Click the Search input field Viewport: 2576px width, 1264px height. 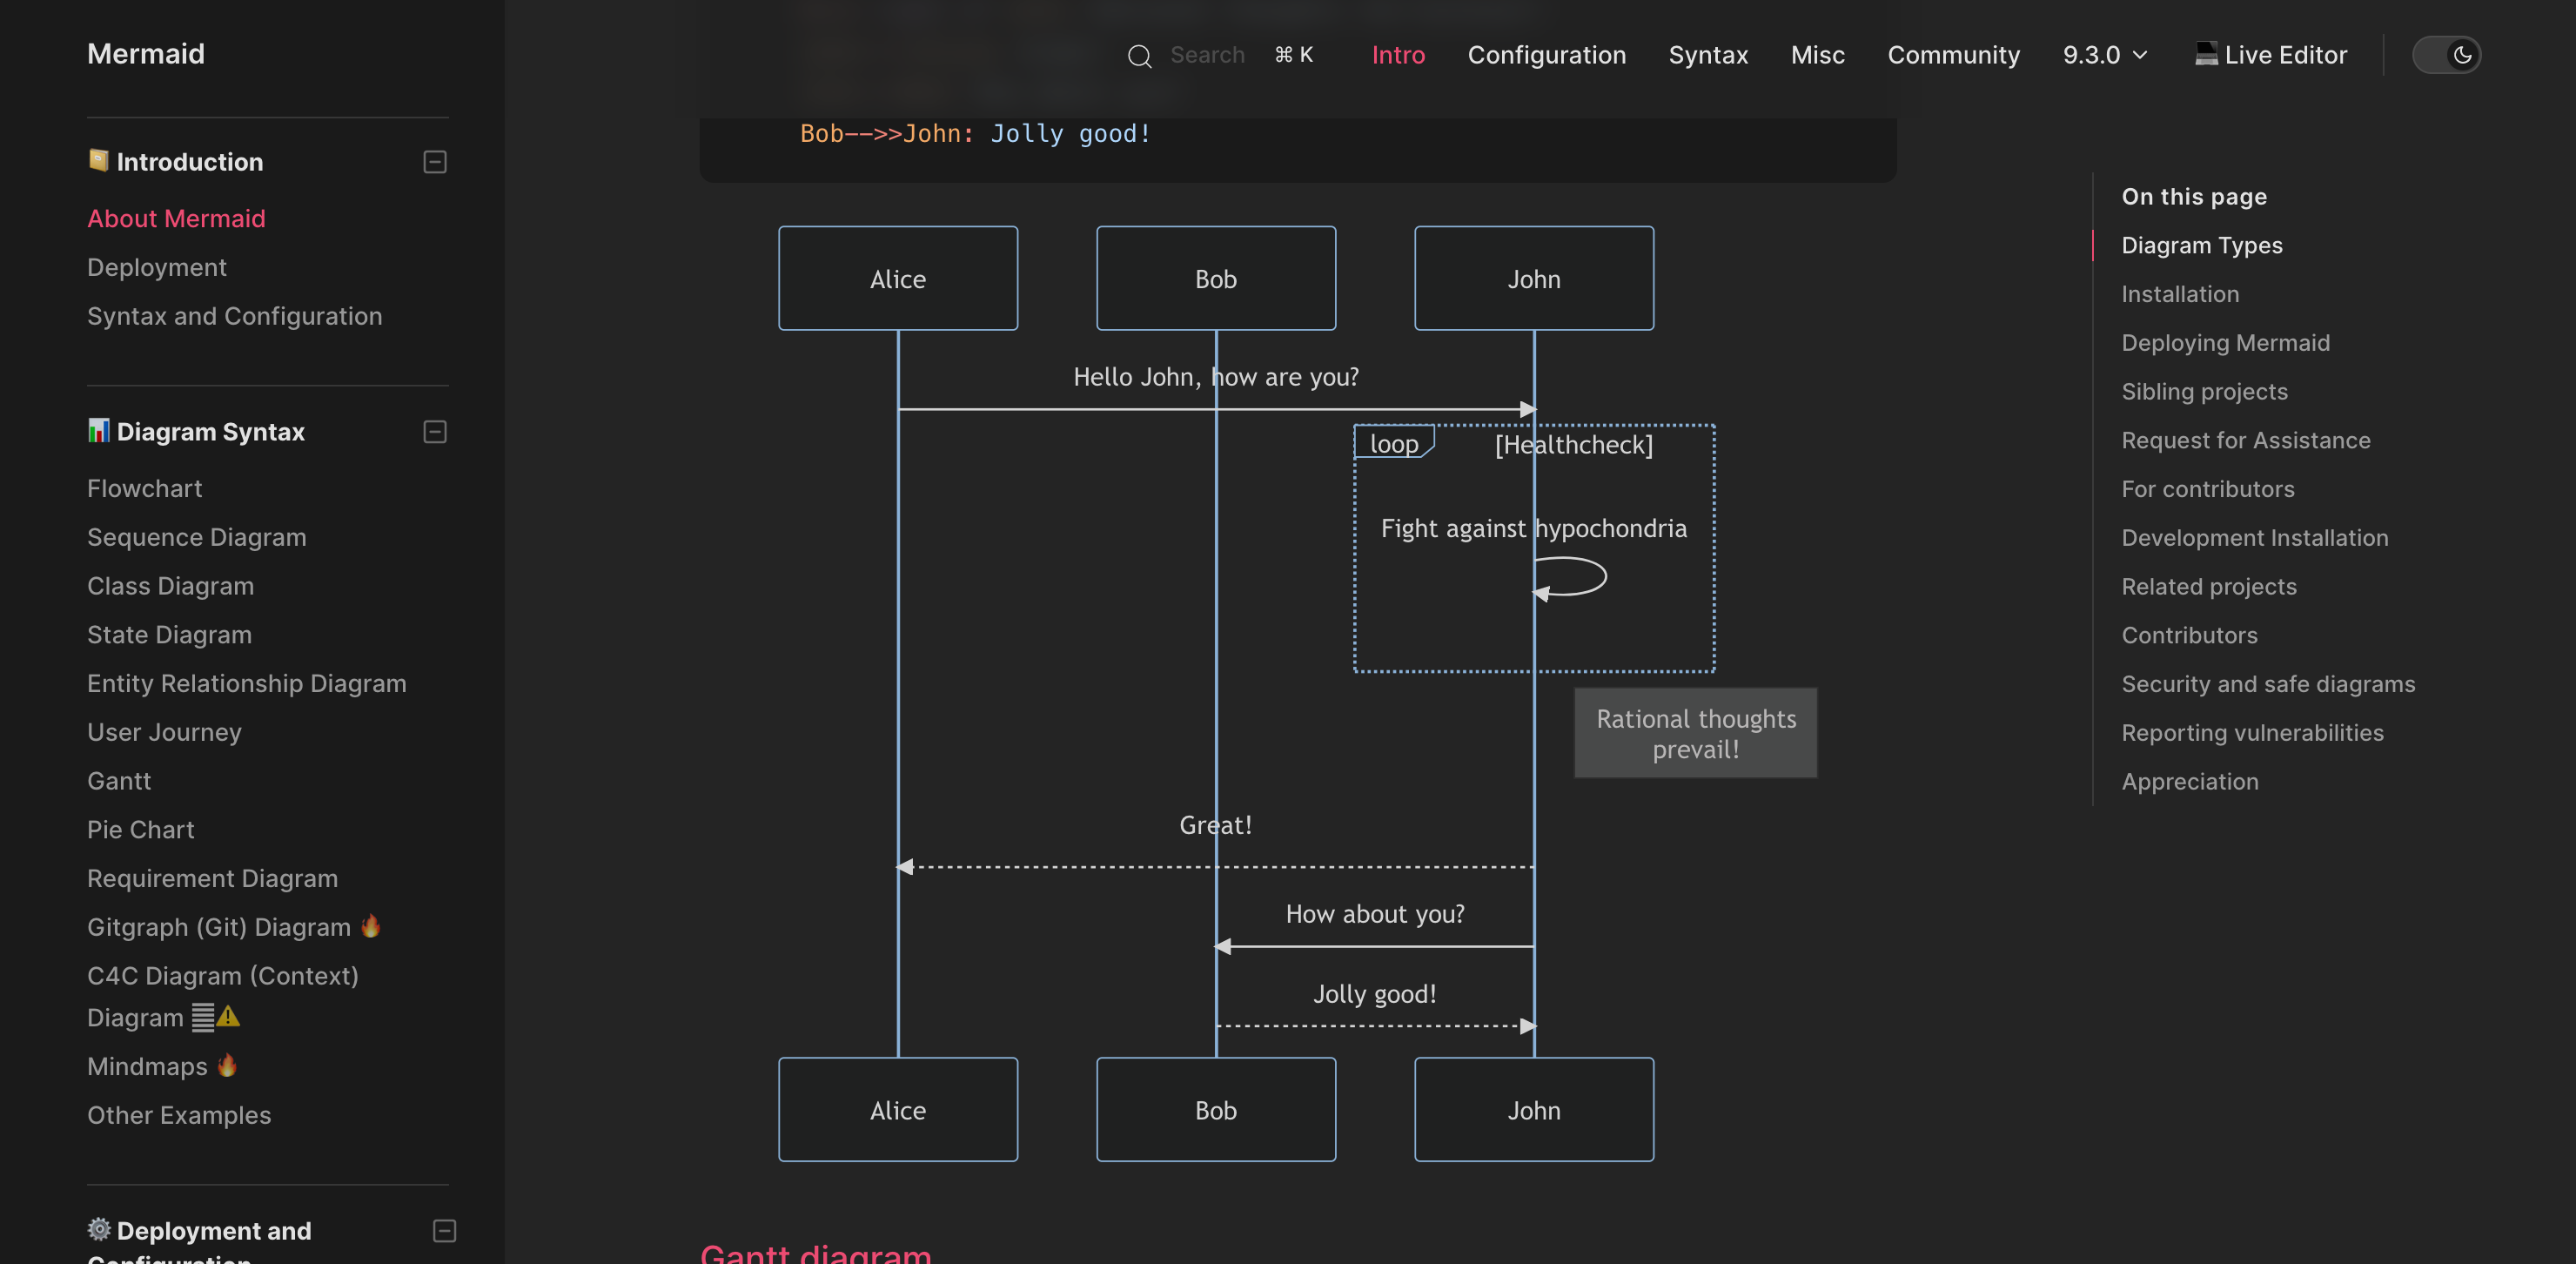coord(1207,55)
